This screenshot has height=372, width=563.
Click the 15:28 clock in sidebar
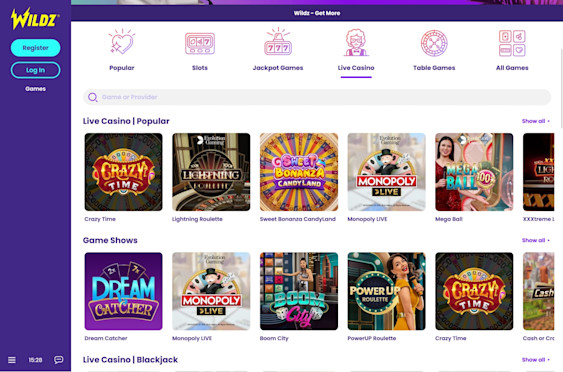(35, 360)
